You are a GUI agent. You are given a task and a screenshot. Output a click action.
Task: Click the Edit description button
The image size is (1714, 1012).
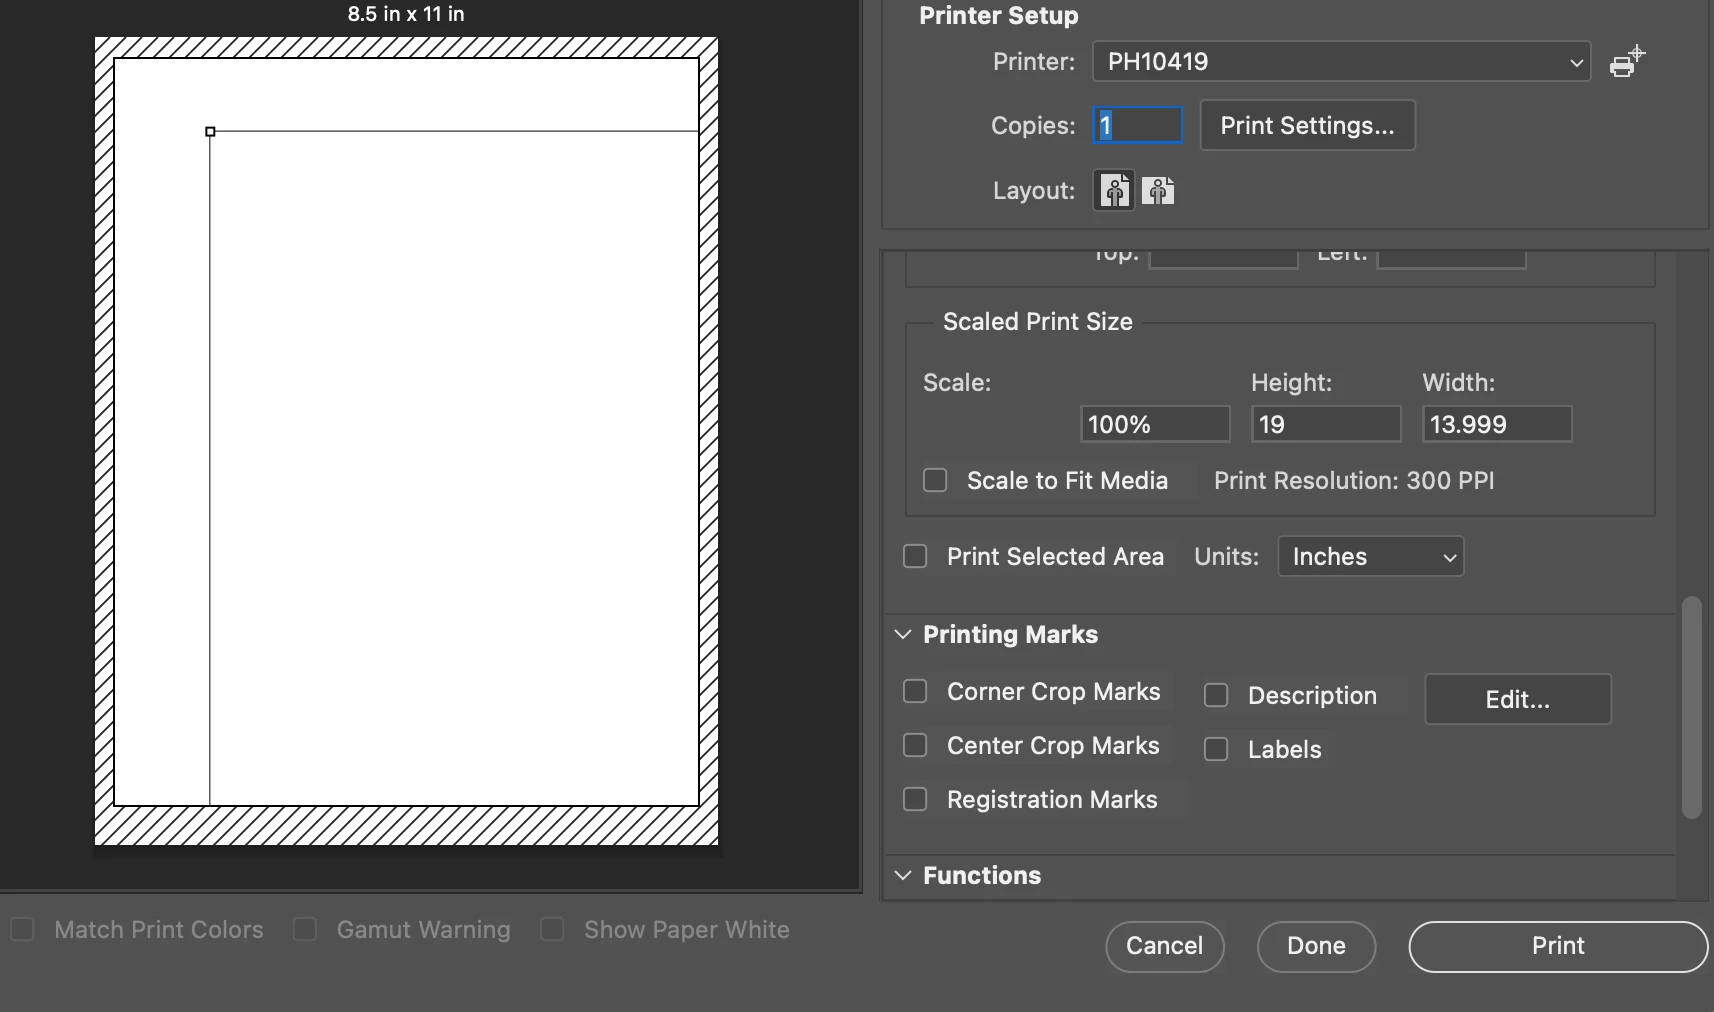[1517, 699]
